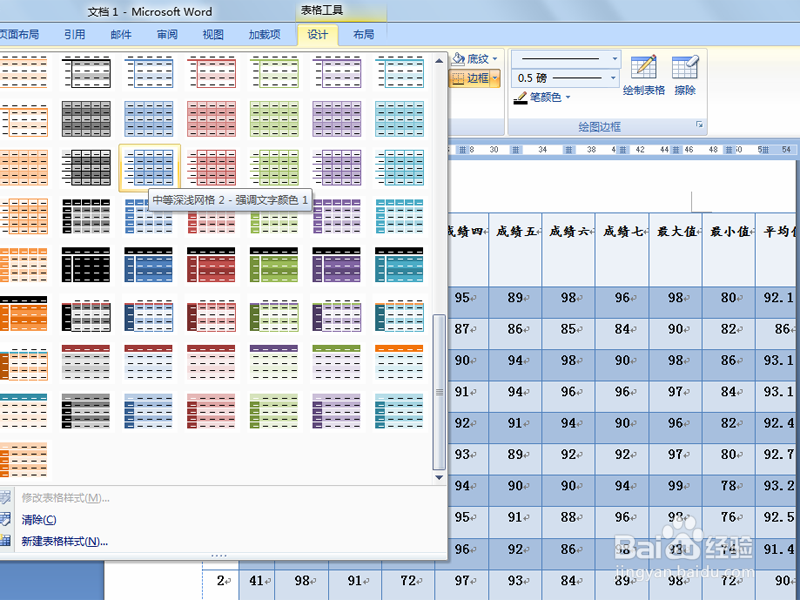The width and height of the screenshot is (800, 600).
Task: Open the 视图 tab
Action: pos(213,35)
